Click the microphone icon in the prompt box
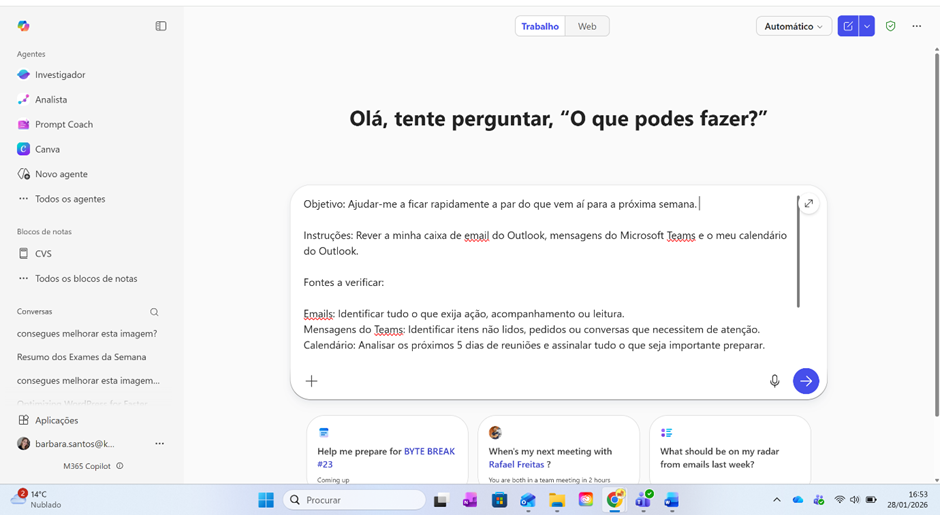 pyautogui.click(x=774, y=381)
